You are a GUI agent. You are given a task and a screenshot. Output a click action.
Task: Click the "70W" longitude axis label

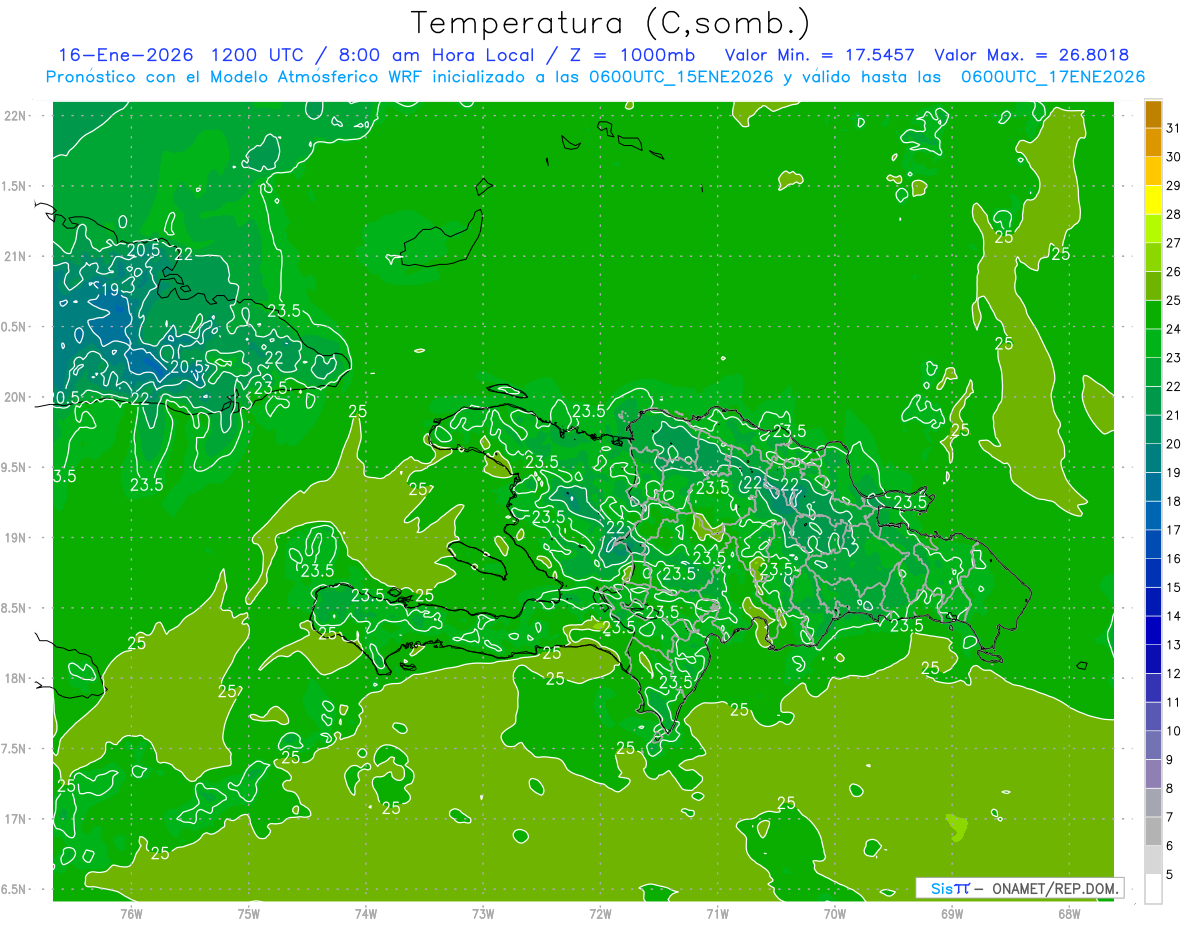click(835, 914)
